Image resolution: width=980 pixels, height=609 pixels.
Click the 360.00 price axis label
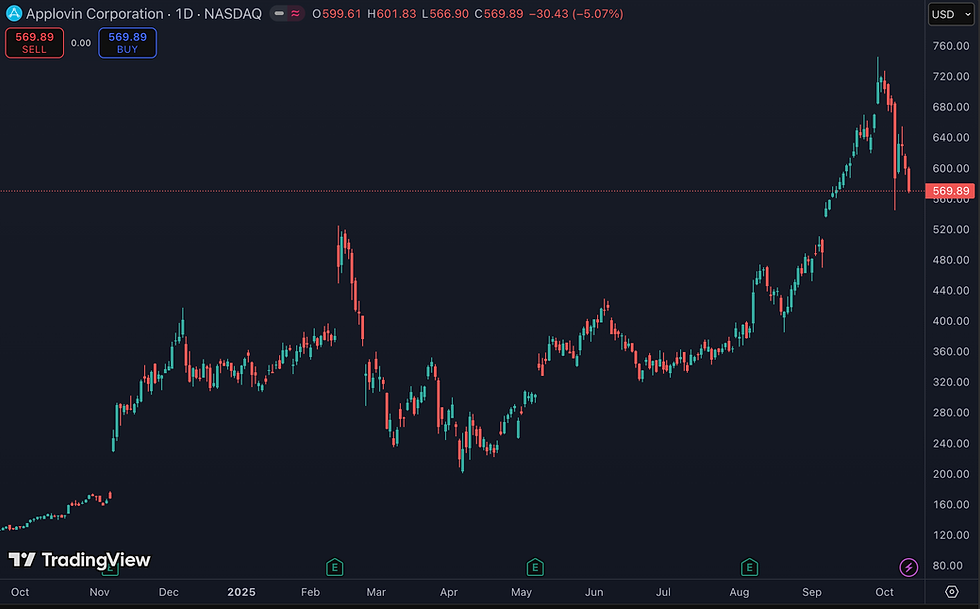tap(951, 351)
